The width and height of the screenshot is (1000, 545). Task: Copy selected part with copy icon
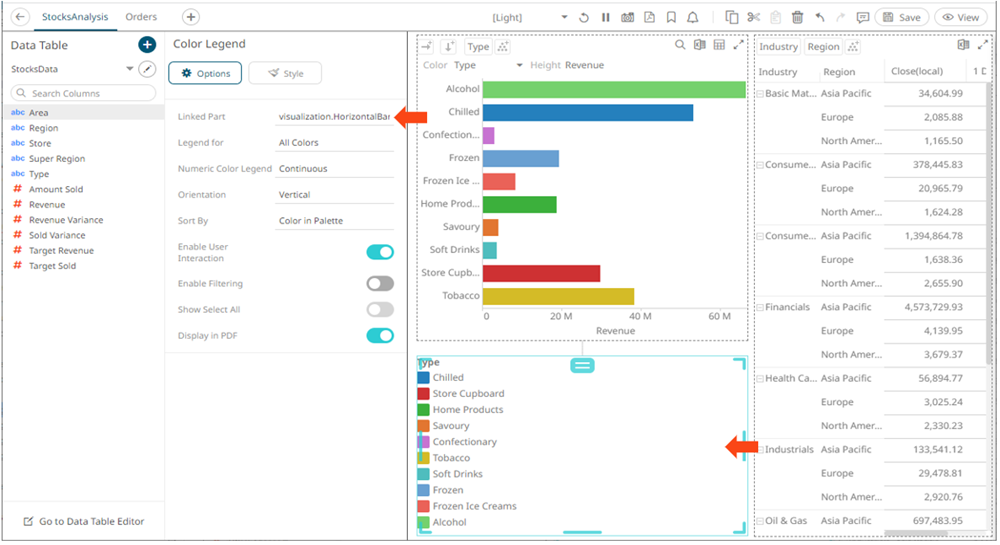click(732, 18)
